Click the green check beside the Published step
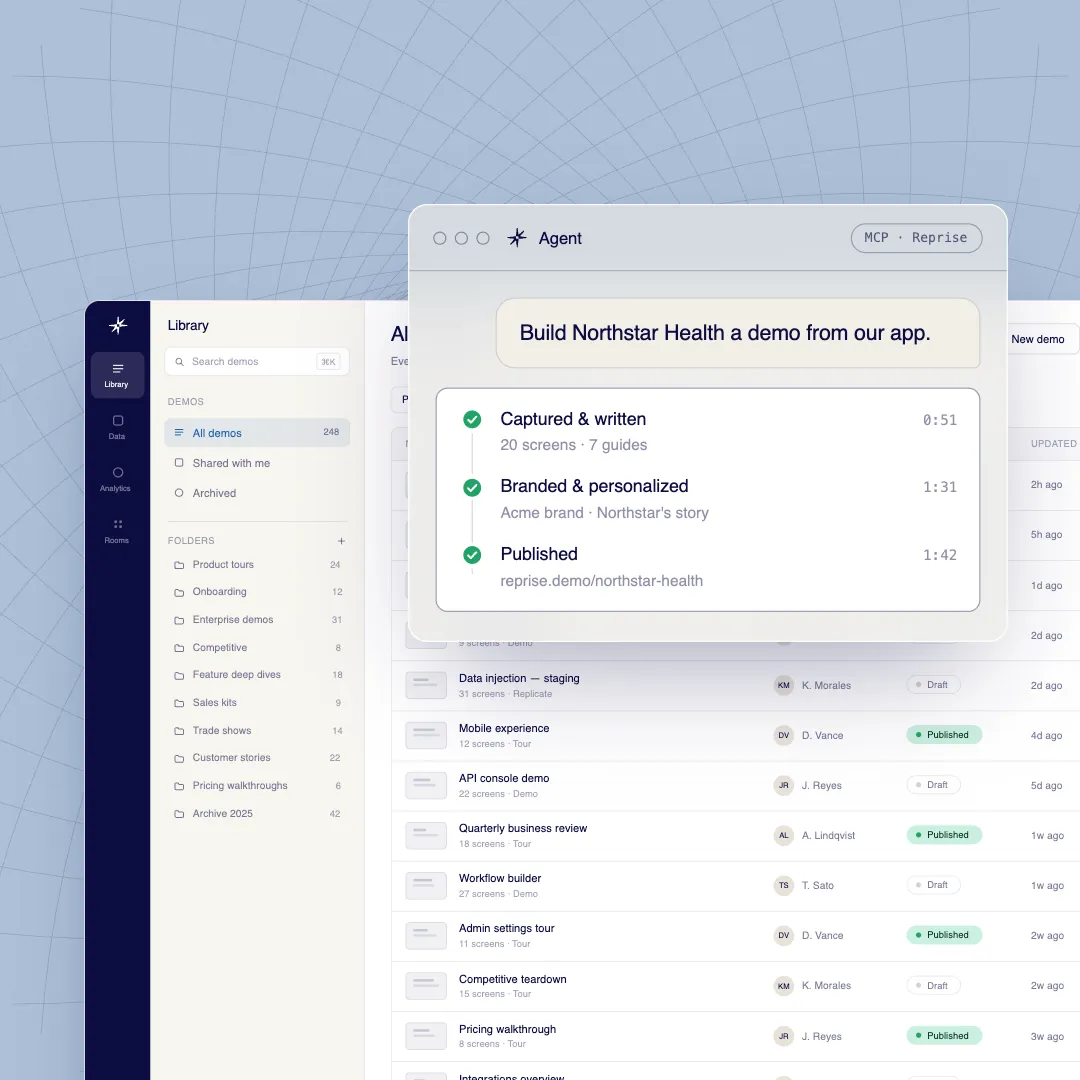 tap(472, 554)
